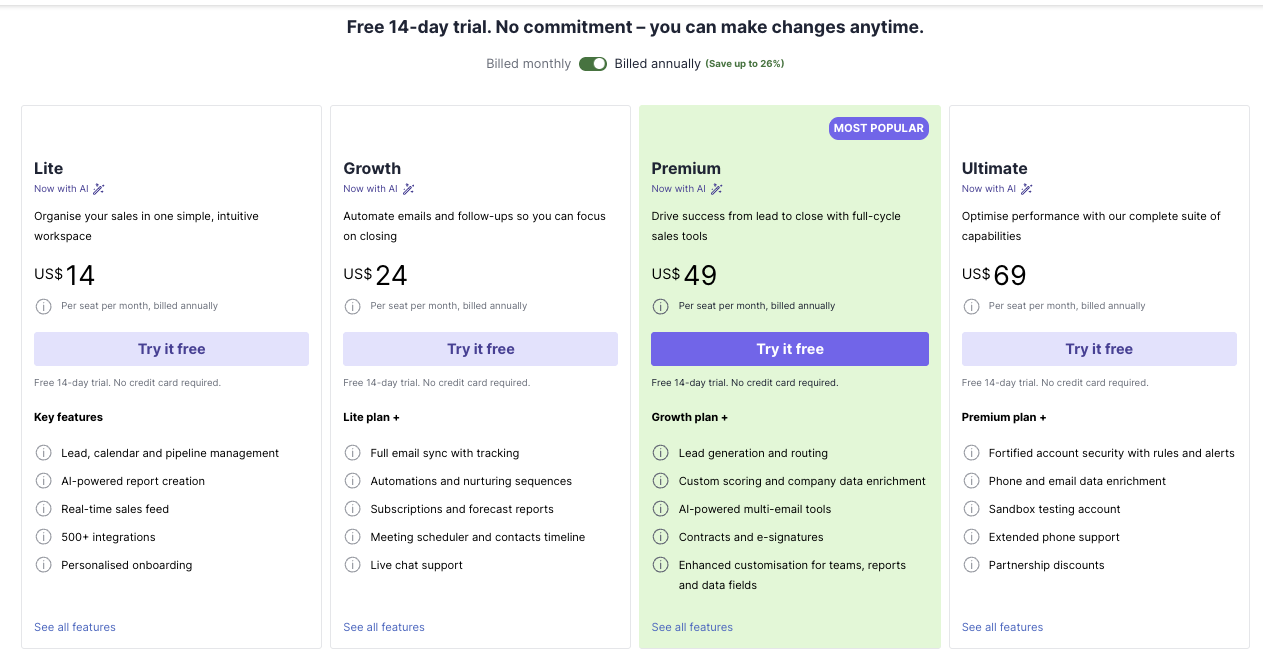1263x660 pixels.
Task: Start the Premium plan with Try it free
Action: pyautogui.click(x=790, y=349)
